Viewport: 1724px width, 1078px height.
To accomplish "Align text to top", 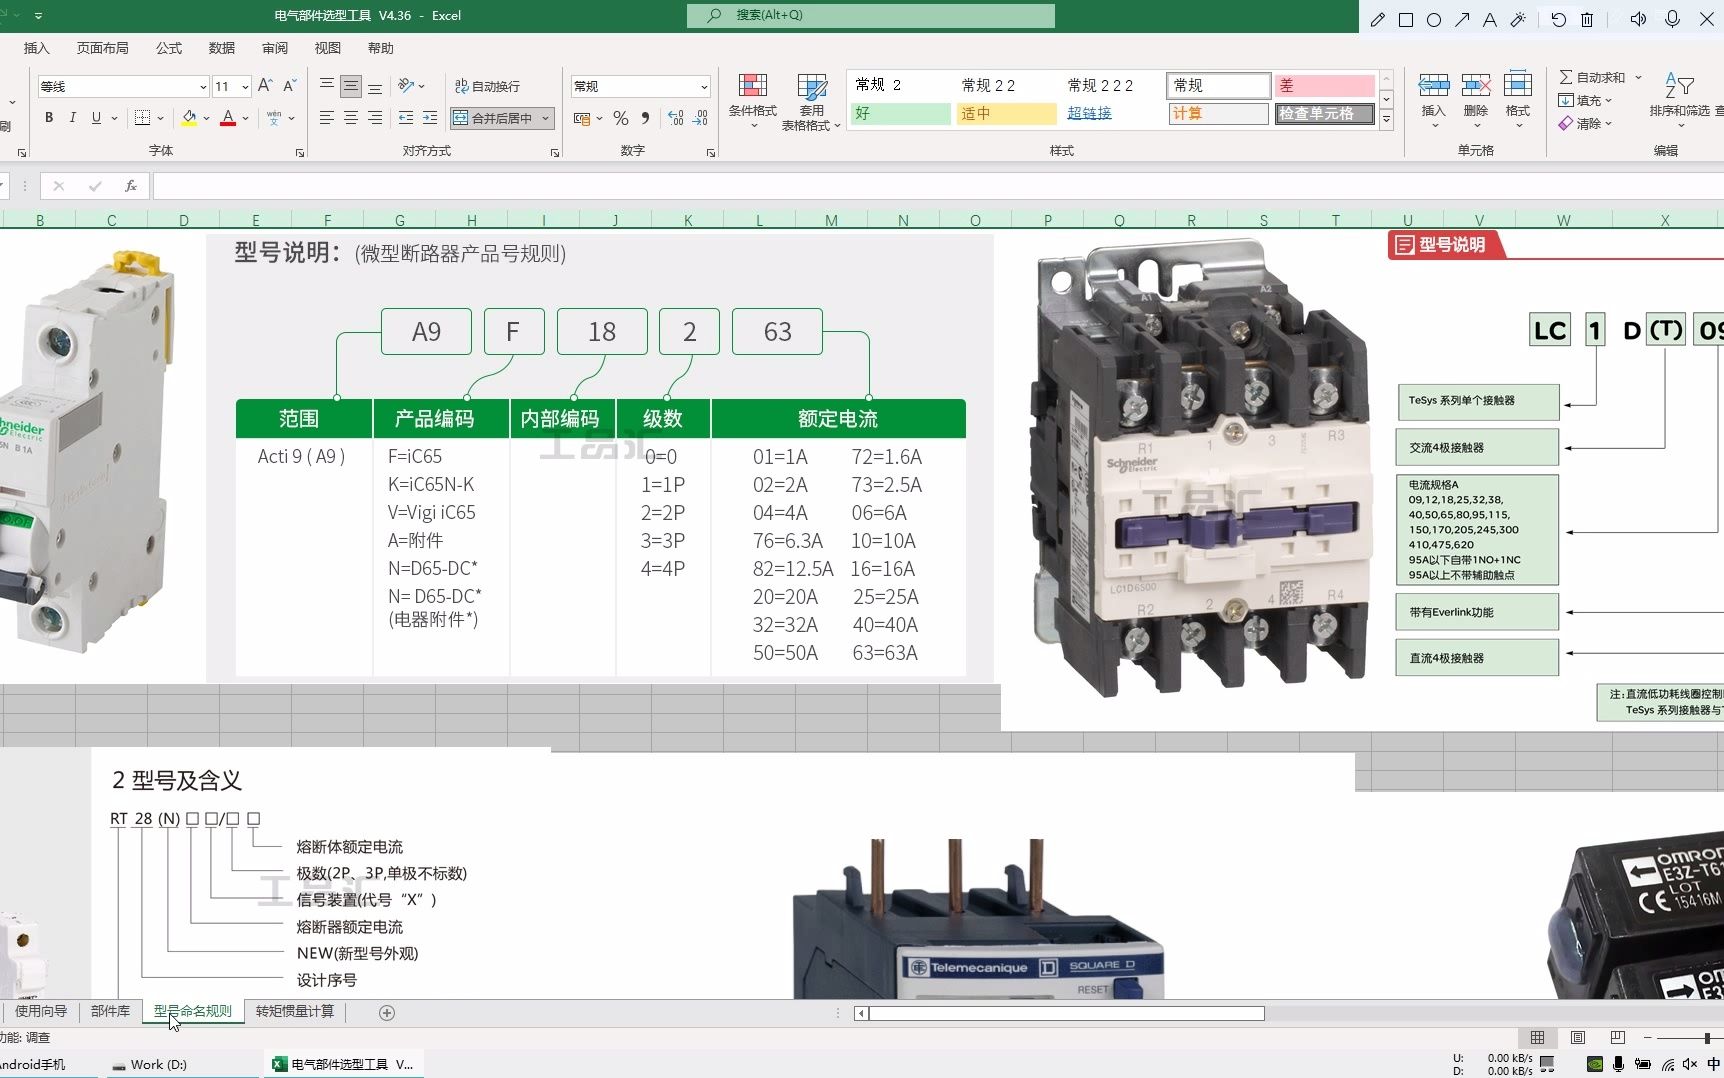I will point(327,86).
